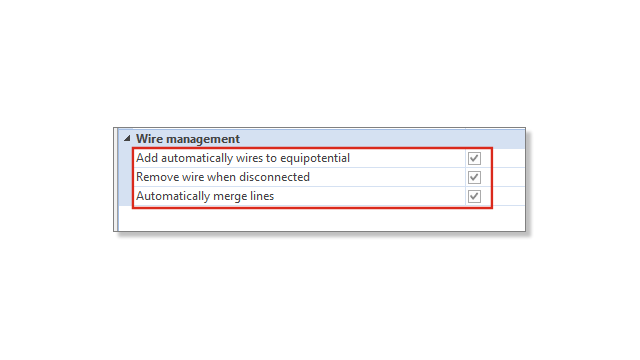Viewport: 640px width, 360px height.
Task: Uncheck Add automatically wires to equipotential checkbox
Action: [x=474, y=158]
